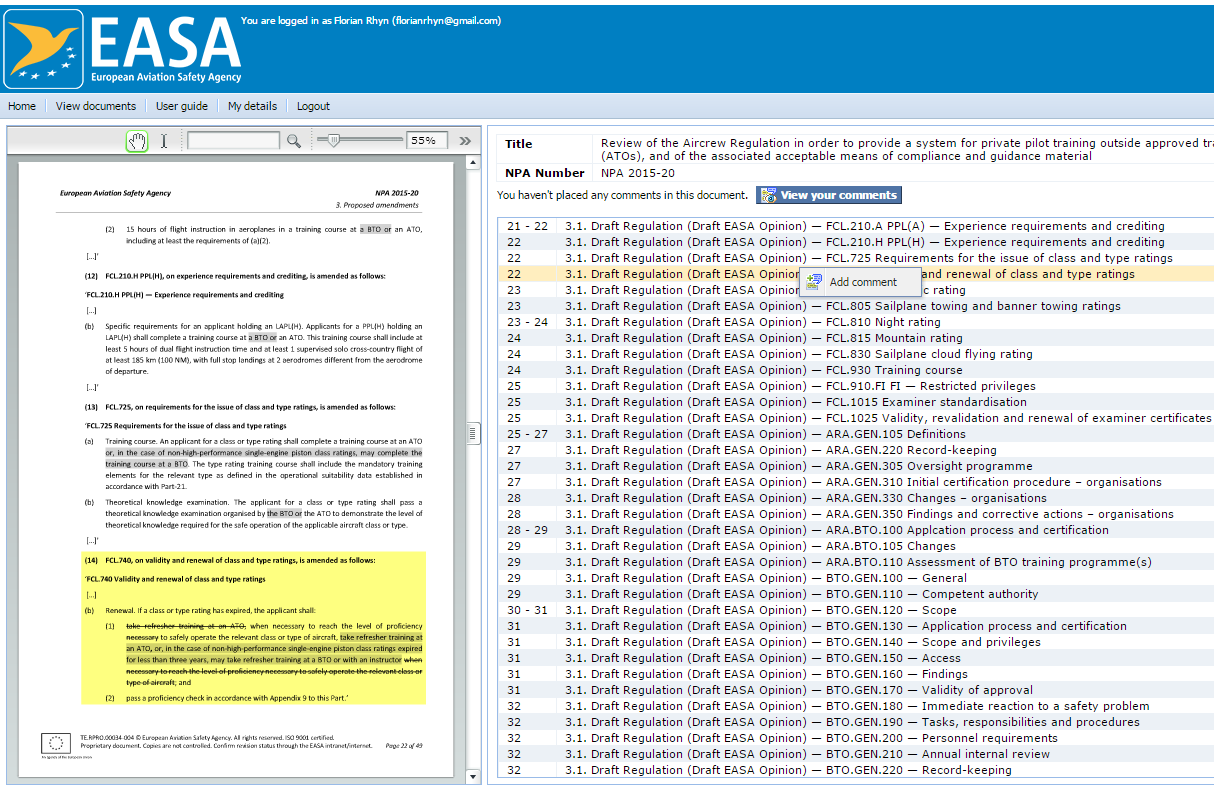Focus the document search text box
Viewport: 1214px width, 789px height.
[x=234, y=141]
